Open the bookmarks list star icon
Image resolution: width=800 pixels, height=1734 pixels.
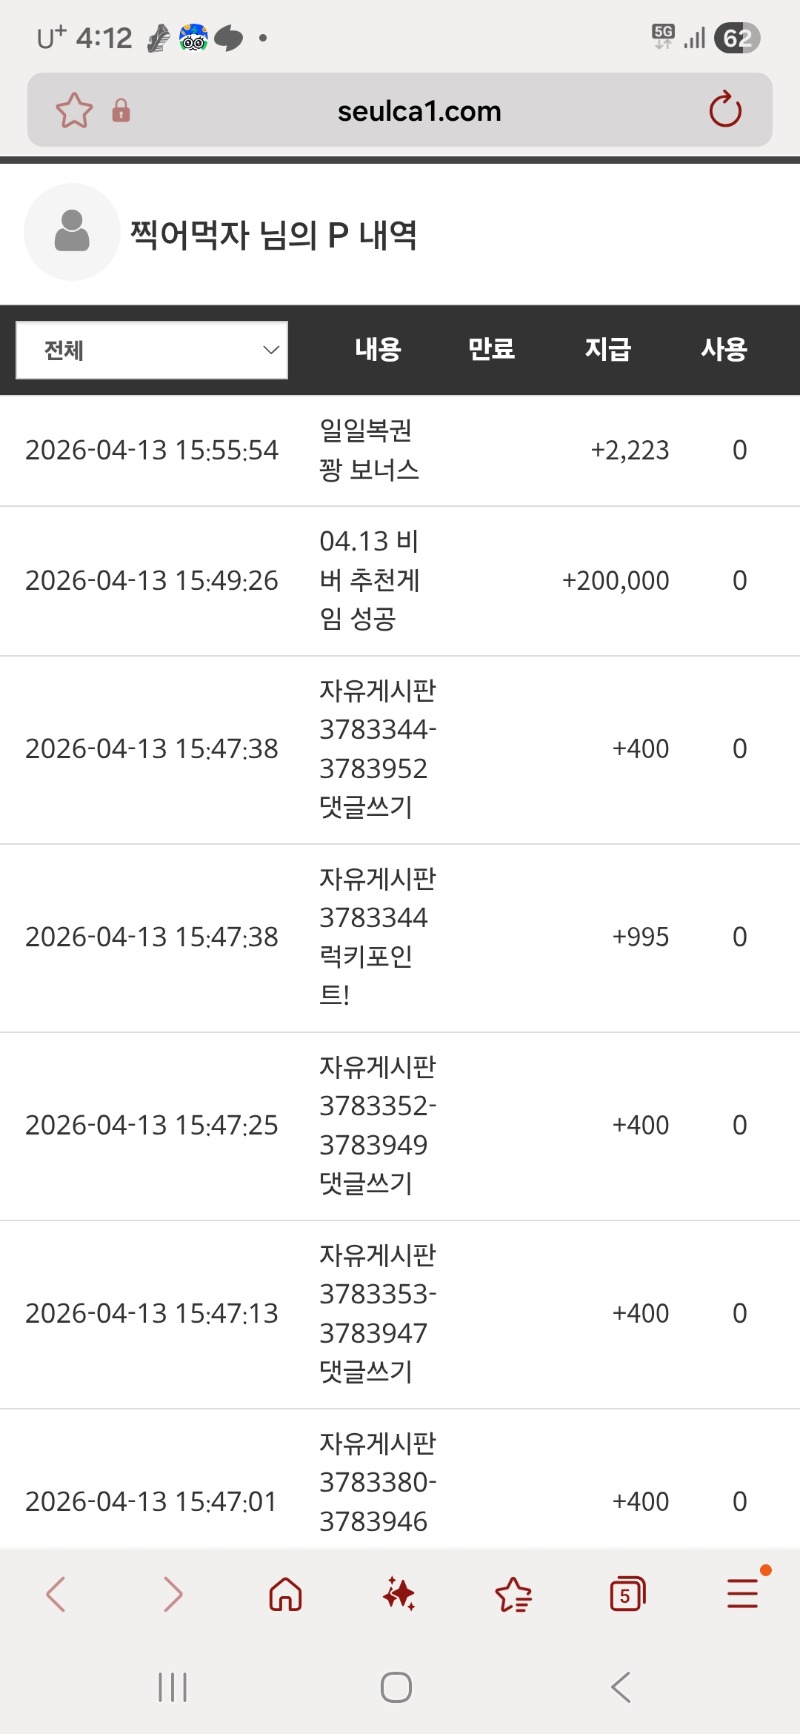(513, 1594)
